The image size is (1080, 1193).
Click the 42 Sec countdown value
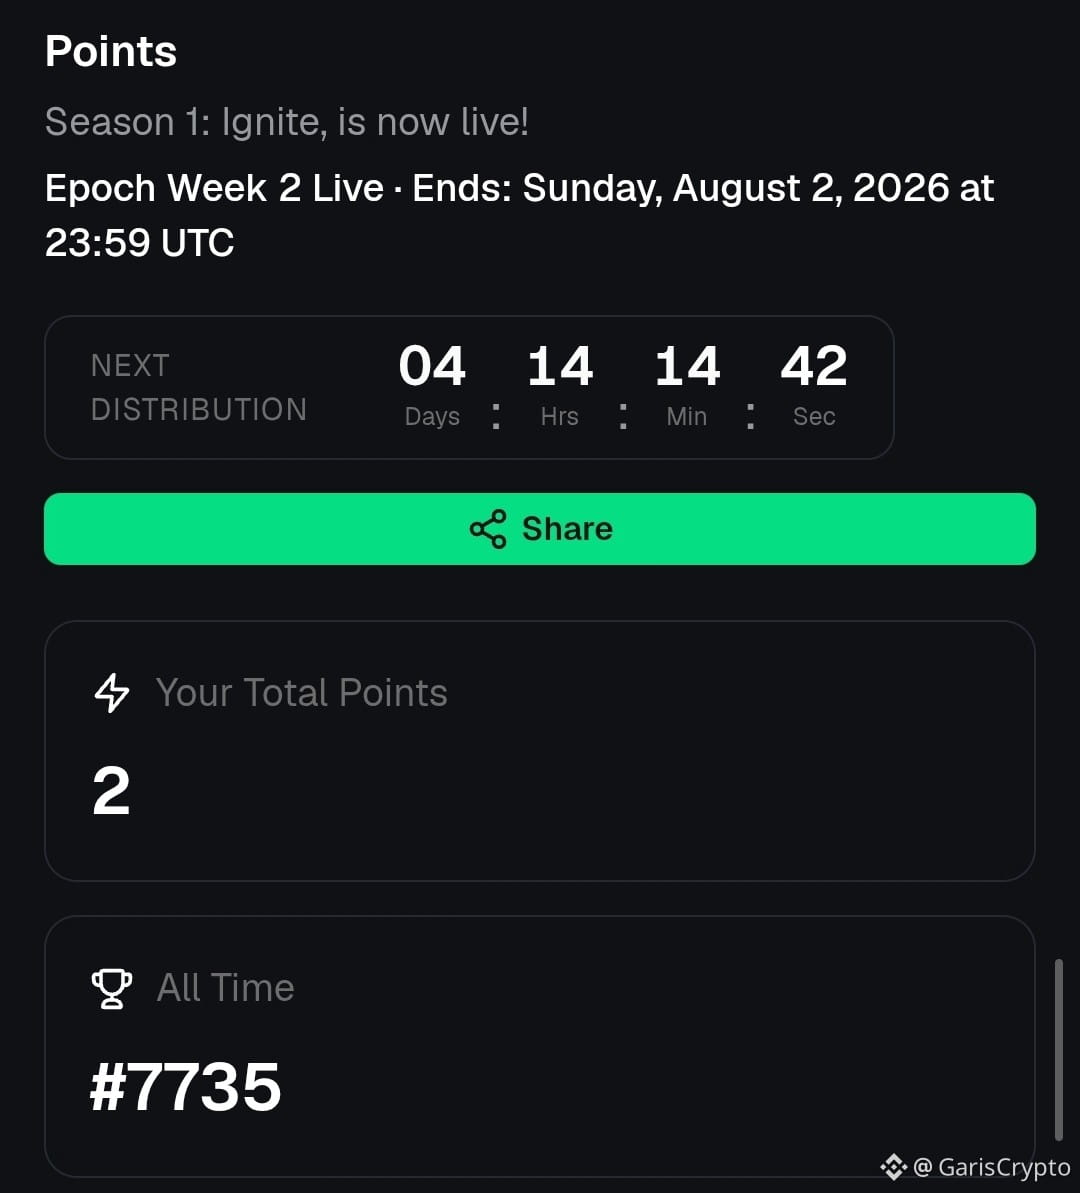pyautogui.click(x=814, y=366)
